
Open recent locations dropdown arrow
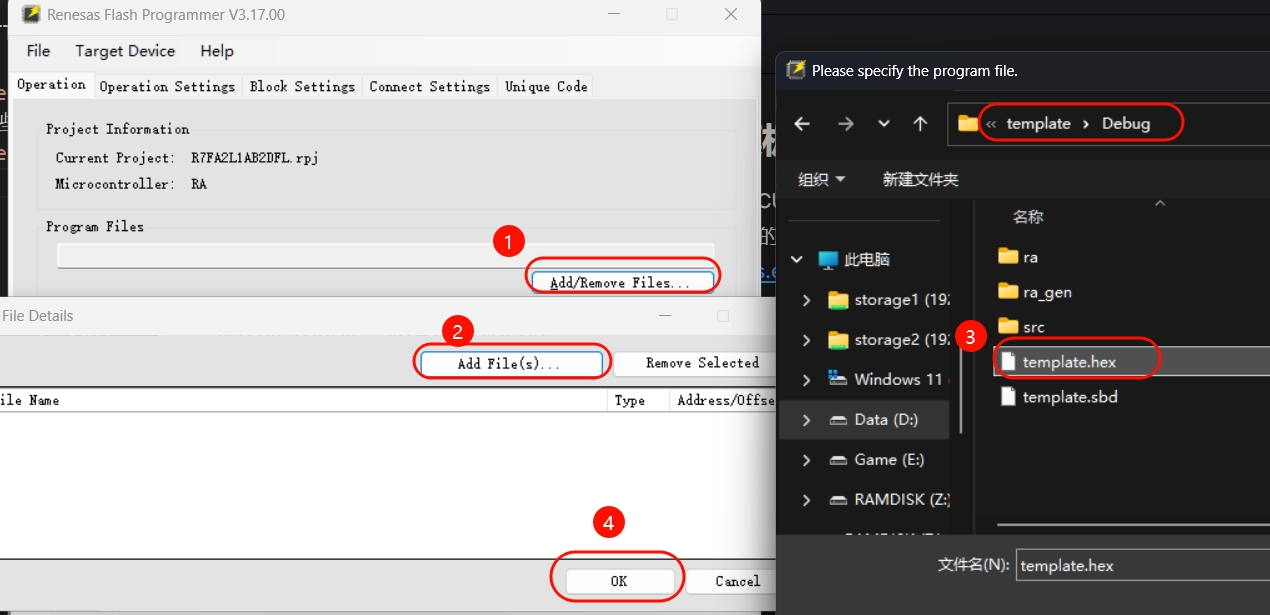pos(884,123)
